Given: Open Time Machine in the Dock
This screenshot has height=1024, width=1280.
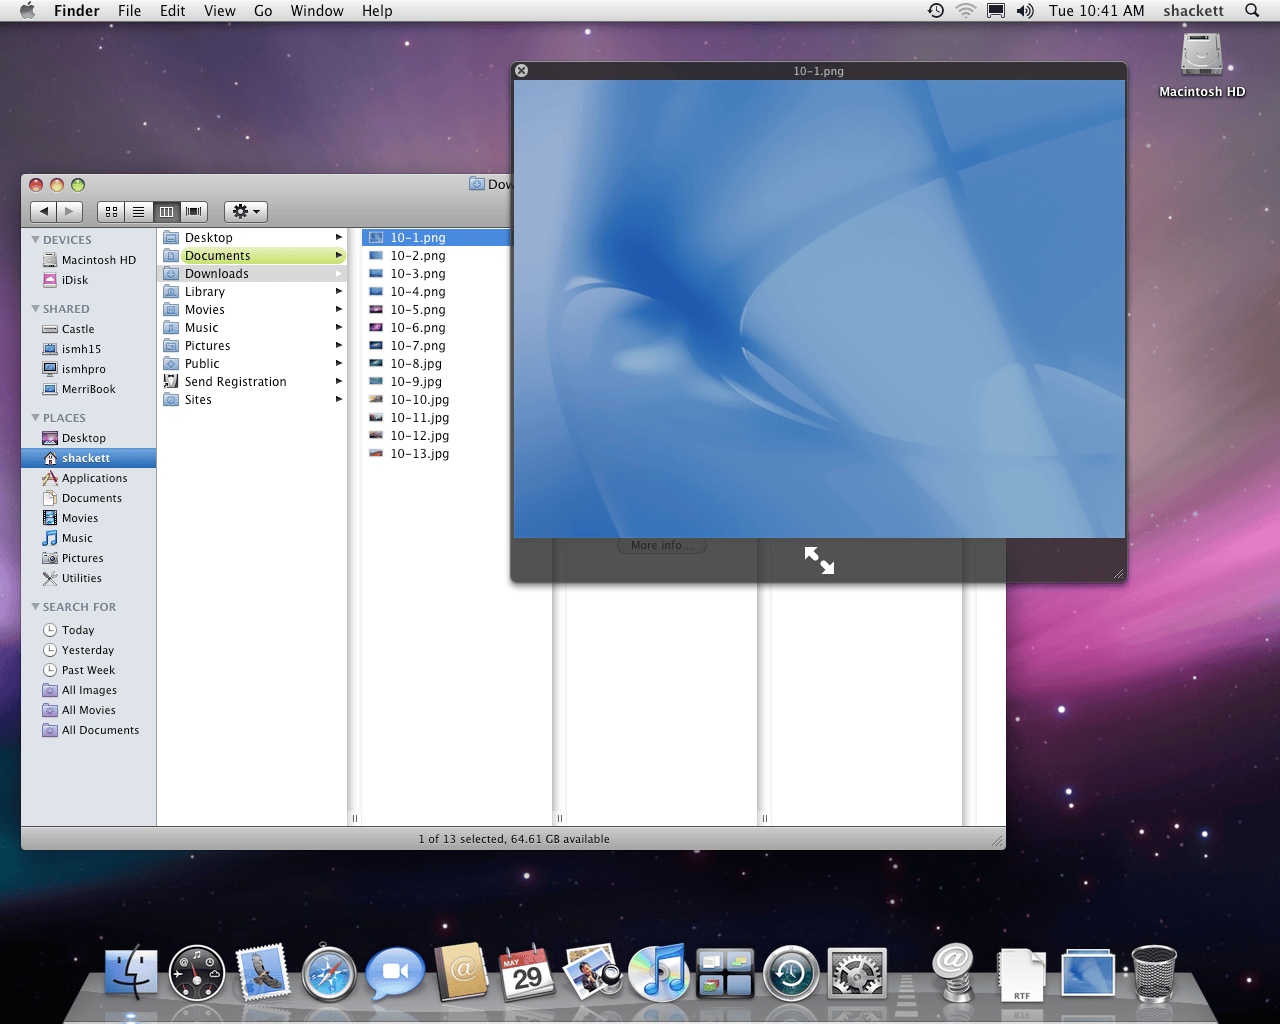Looking at the screenshot, I should pos(791,974).
